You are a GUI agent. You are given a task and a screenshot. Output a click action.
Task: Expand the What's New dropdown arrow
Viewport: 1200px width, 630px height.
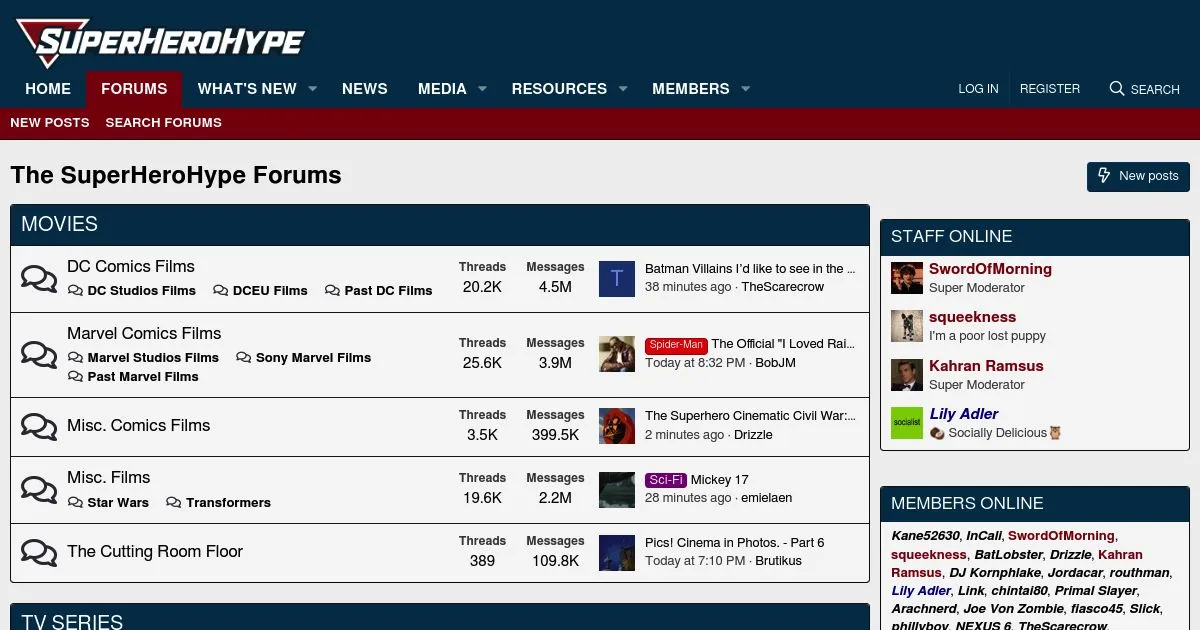313,89
